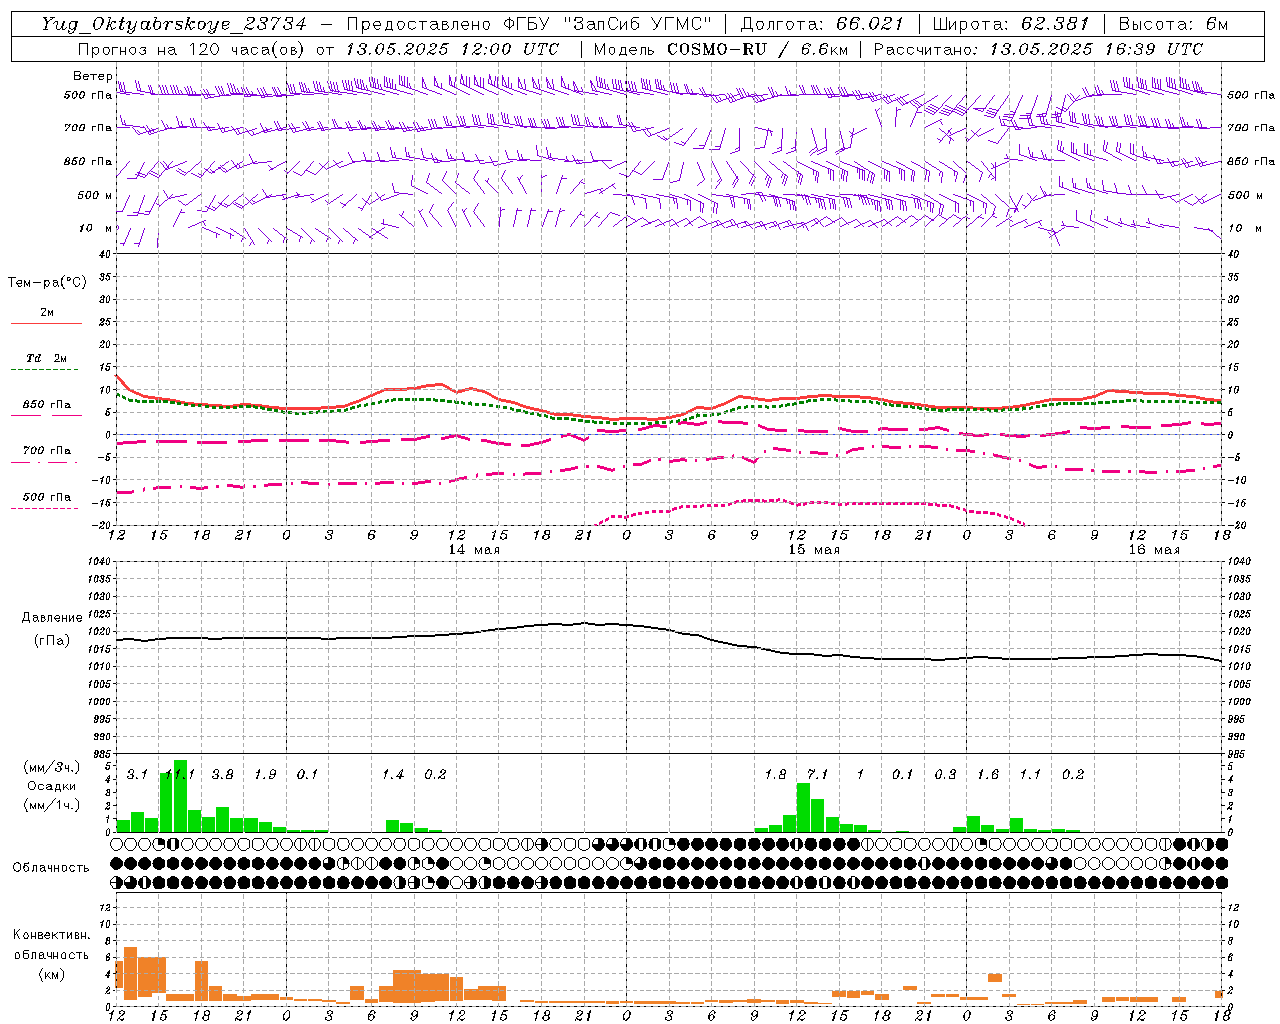Click the 1.8 precipitation total
Viewport: 1280px width, 1024px height.
click(x=775, y=775)
